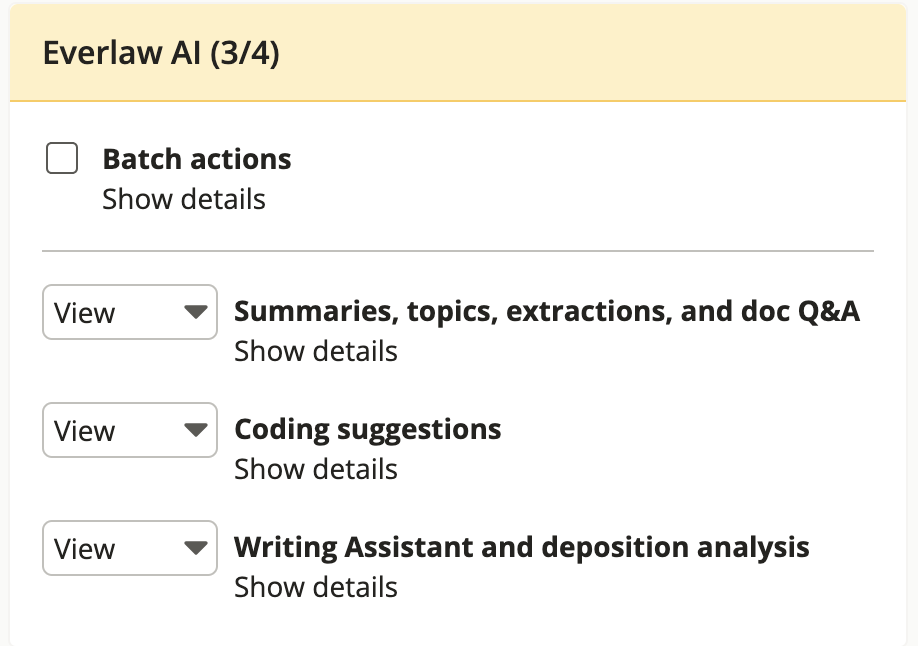This screenshot has width=918, height=646.
Task: Click the yellow Everlaw AI header bar
Action: point(458,53)
